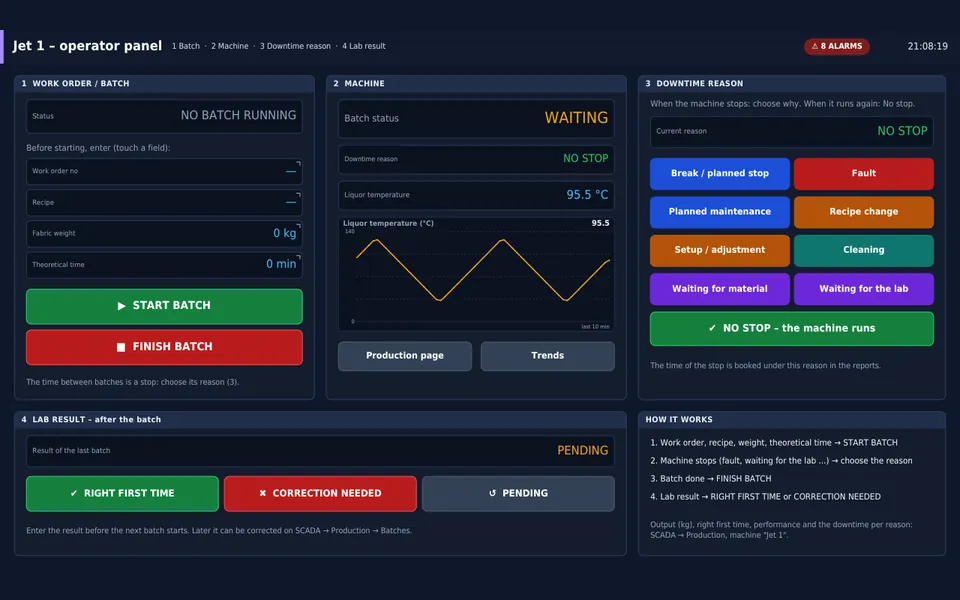Select NO STOP - the machine runs
This screenshot has height=600, width=960.
(792, 329)
